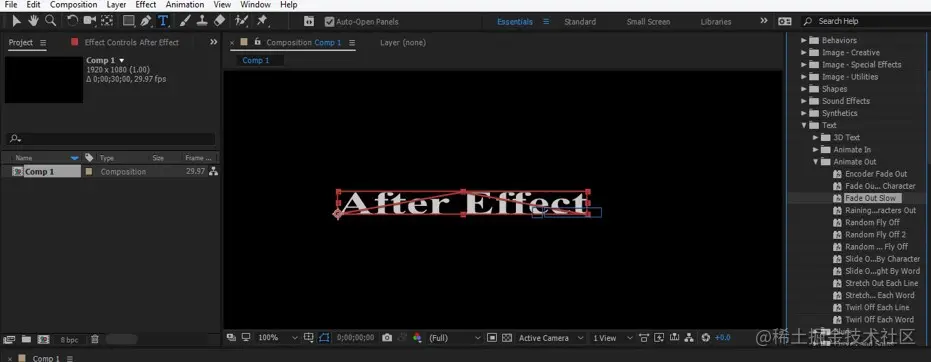The height and width of the screenshot is (362, 931).
Task: Open the Window menu
Action: pos(255,5)
